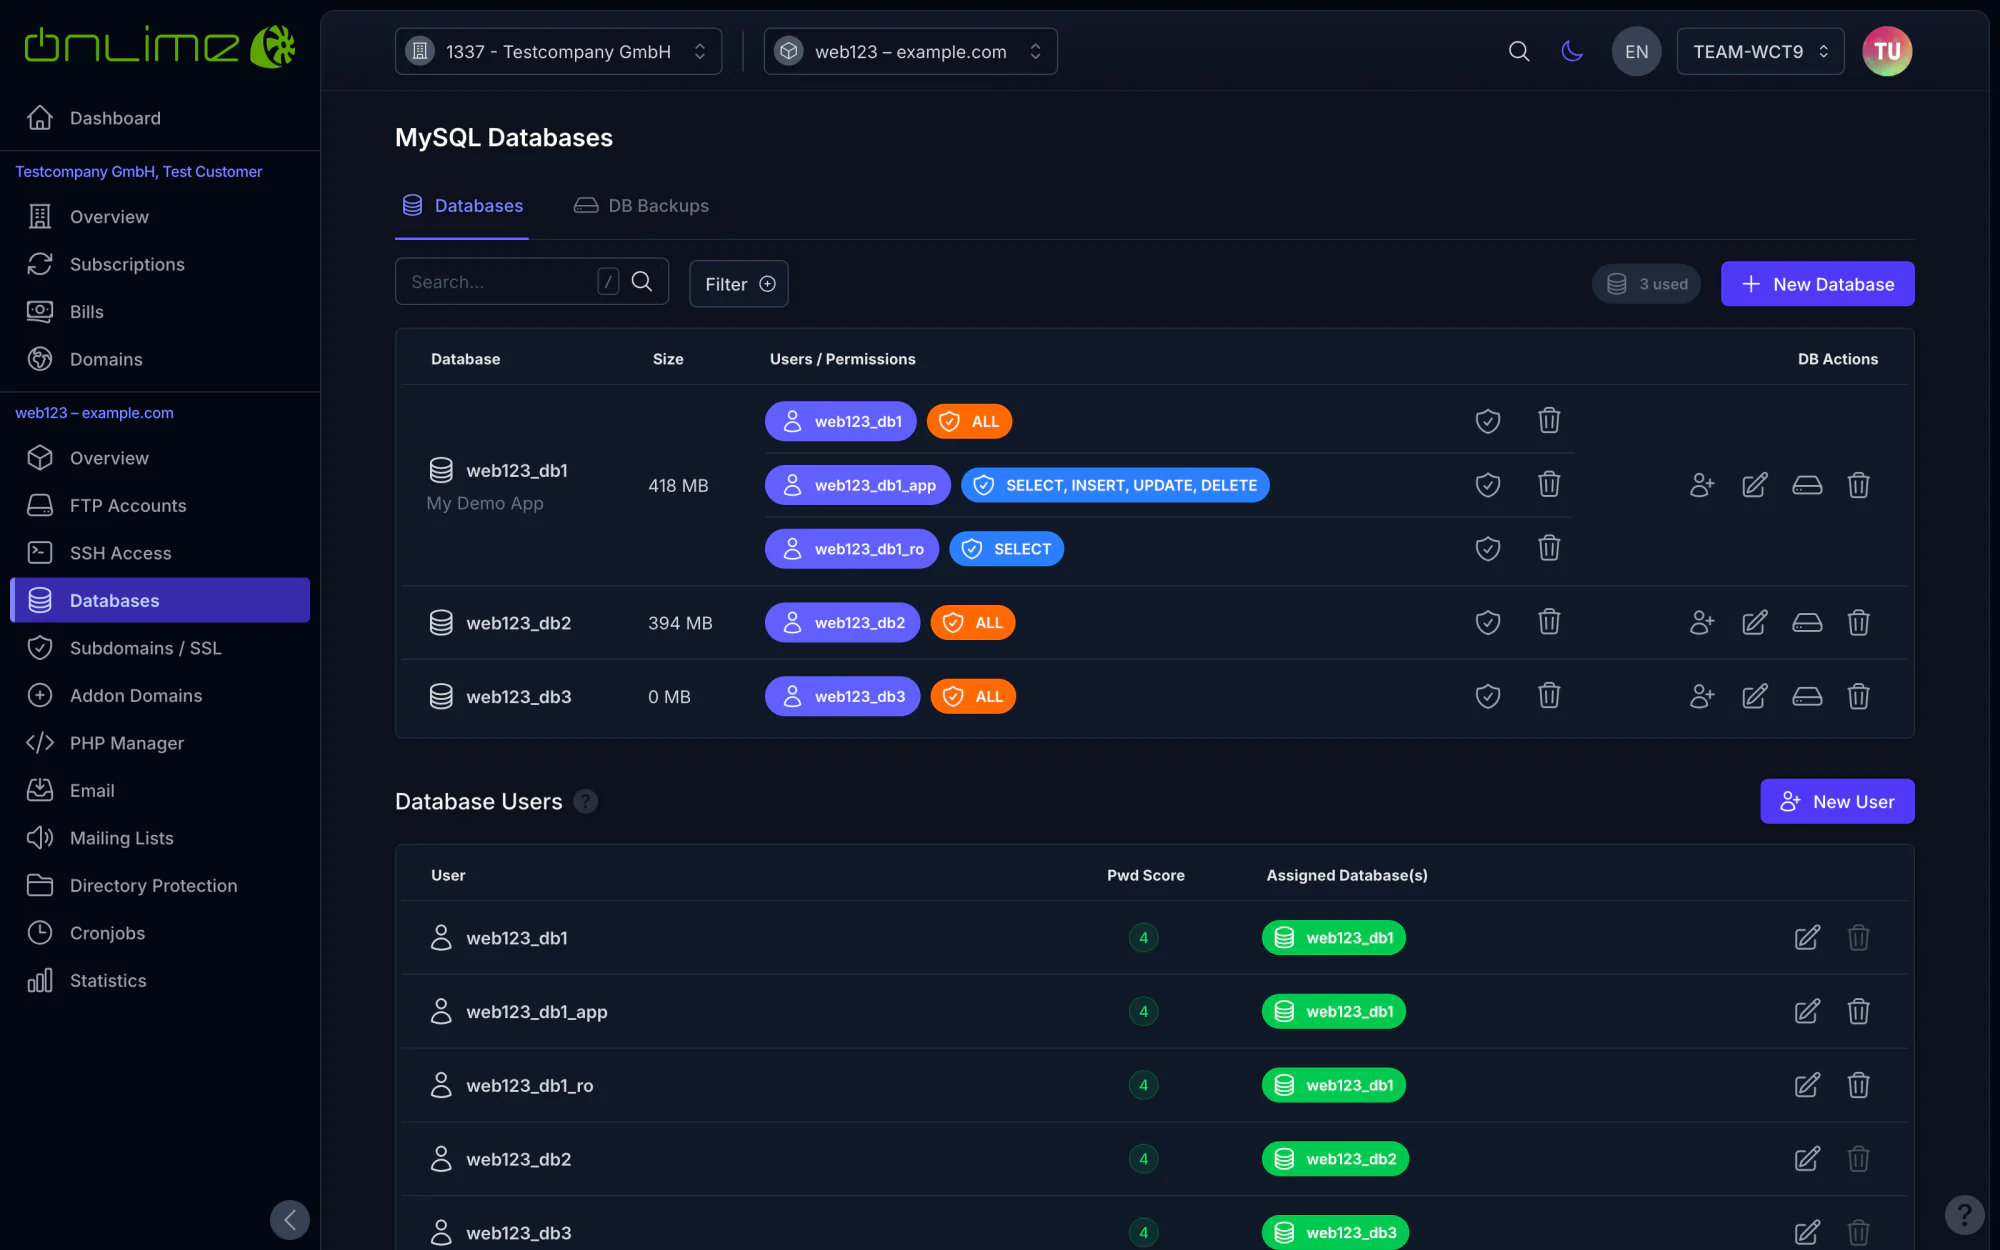The height and width of the screenshot is (1250, 2000).
Task: Add user to the web123_db2 database
Action: 1702,623
